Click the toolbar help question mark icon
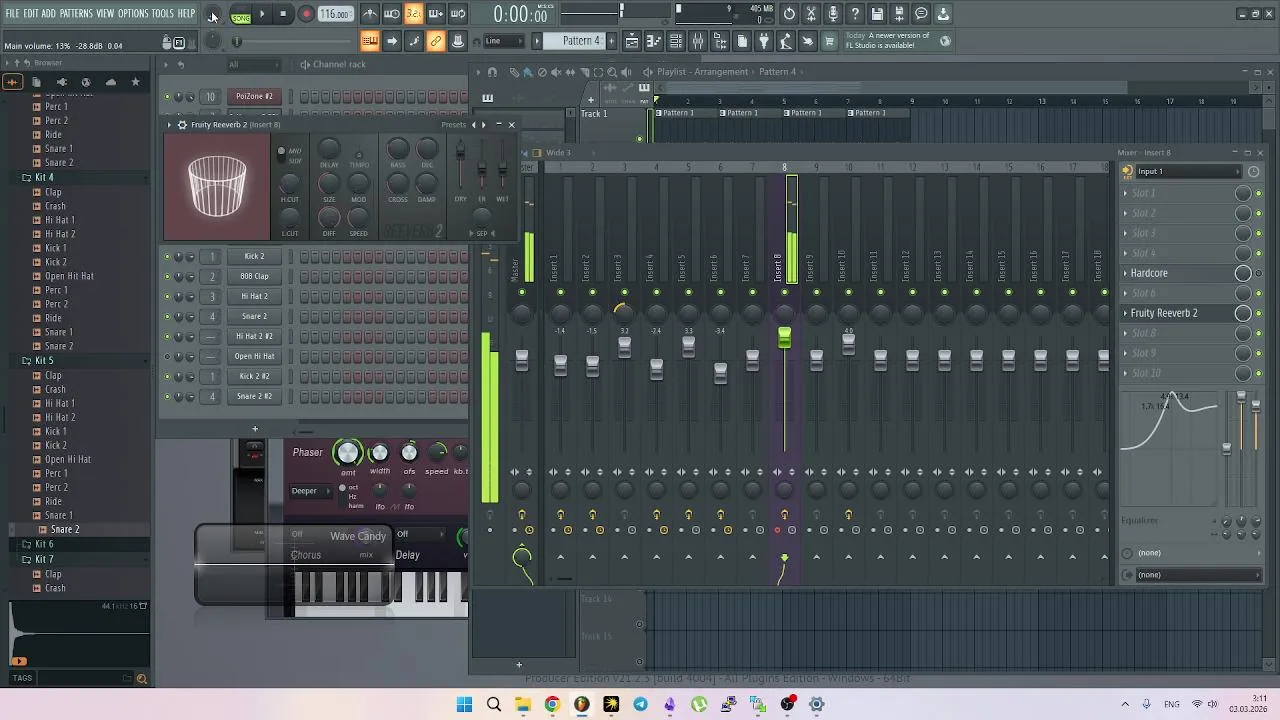Viewport: 1280px width, 720px height. click(x=855, y=14)
